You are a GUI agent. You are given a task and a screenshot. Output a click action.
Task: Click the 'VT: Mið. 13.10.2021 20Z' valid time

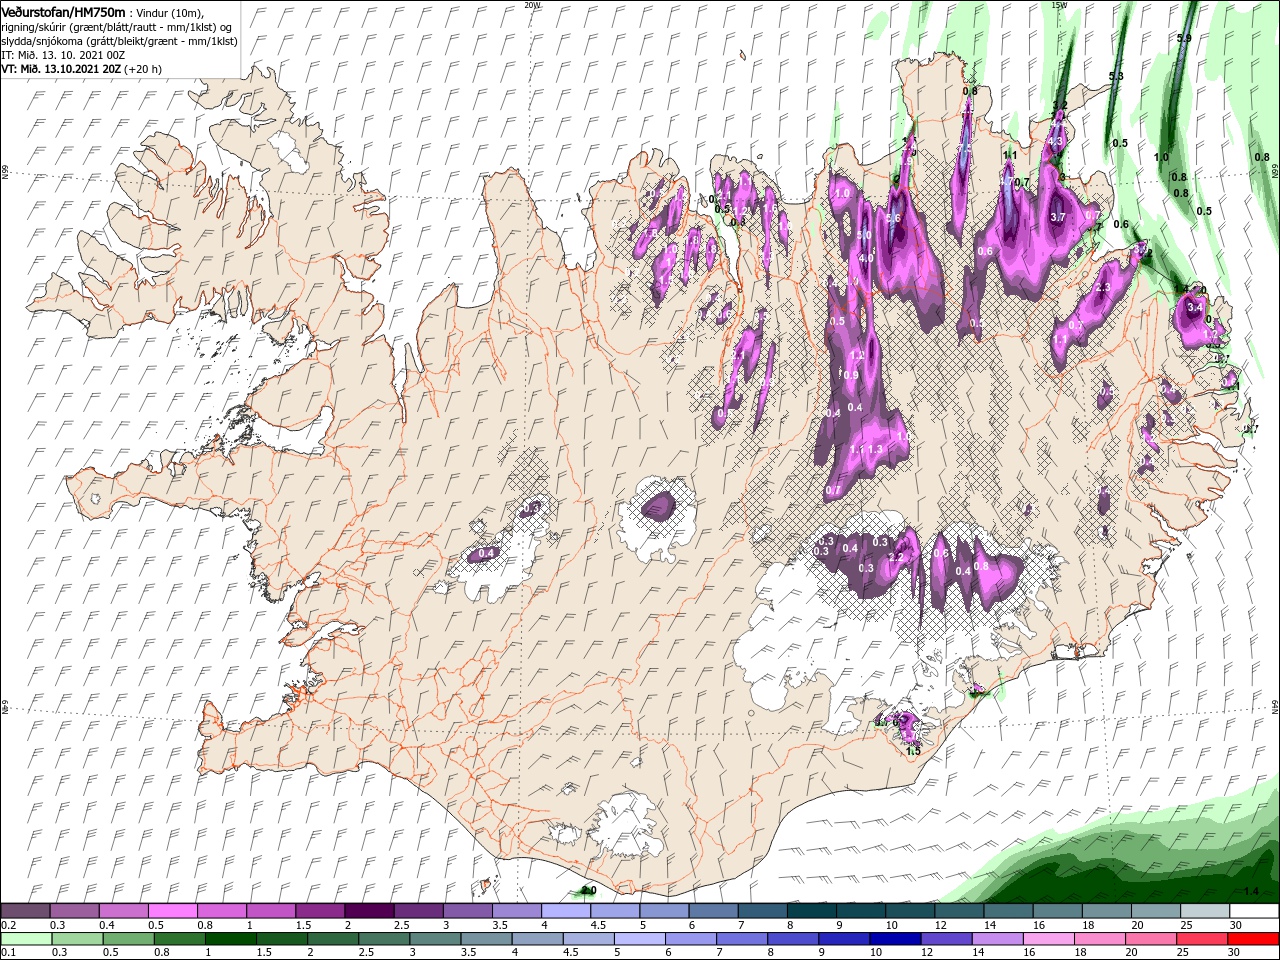[61, 69]
